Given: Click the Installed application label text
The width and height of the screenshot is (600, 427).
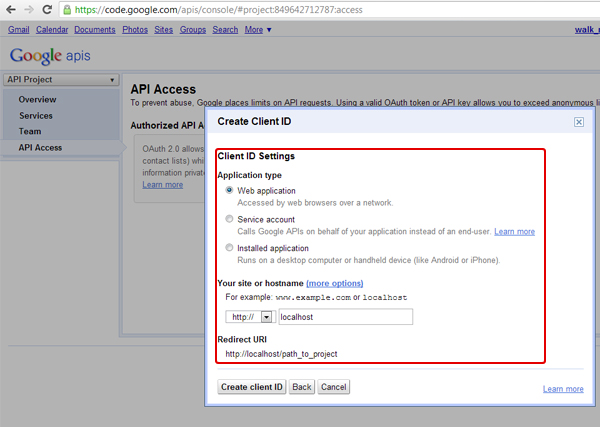Looking at the screenshot, I should [x=273, y=248].
